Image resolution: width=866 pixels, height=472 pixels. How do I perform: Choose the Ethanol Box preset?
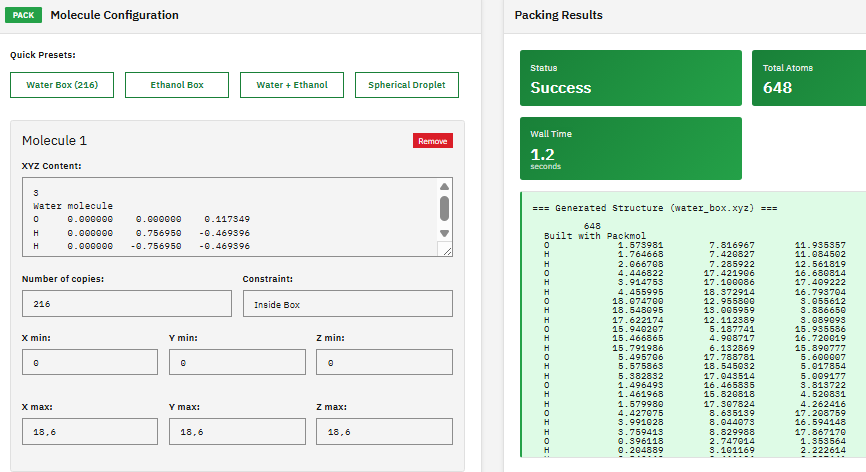[x=177, y=85]
